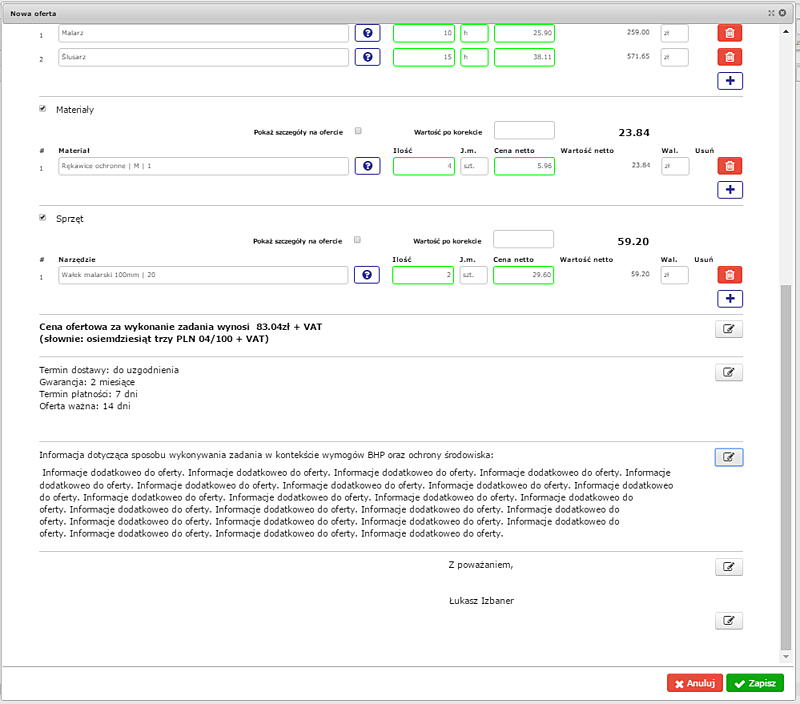Add a new equipment row with plus
This screenshot has width=800, height=704.
click(730, 298)
